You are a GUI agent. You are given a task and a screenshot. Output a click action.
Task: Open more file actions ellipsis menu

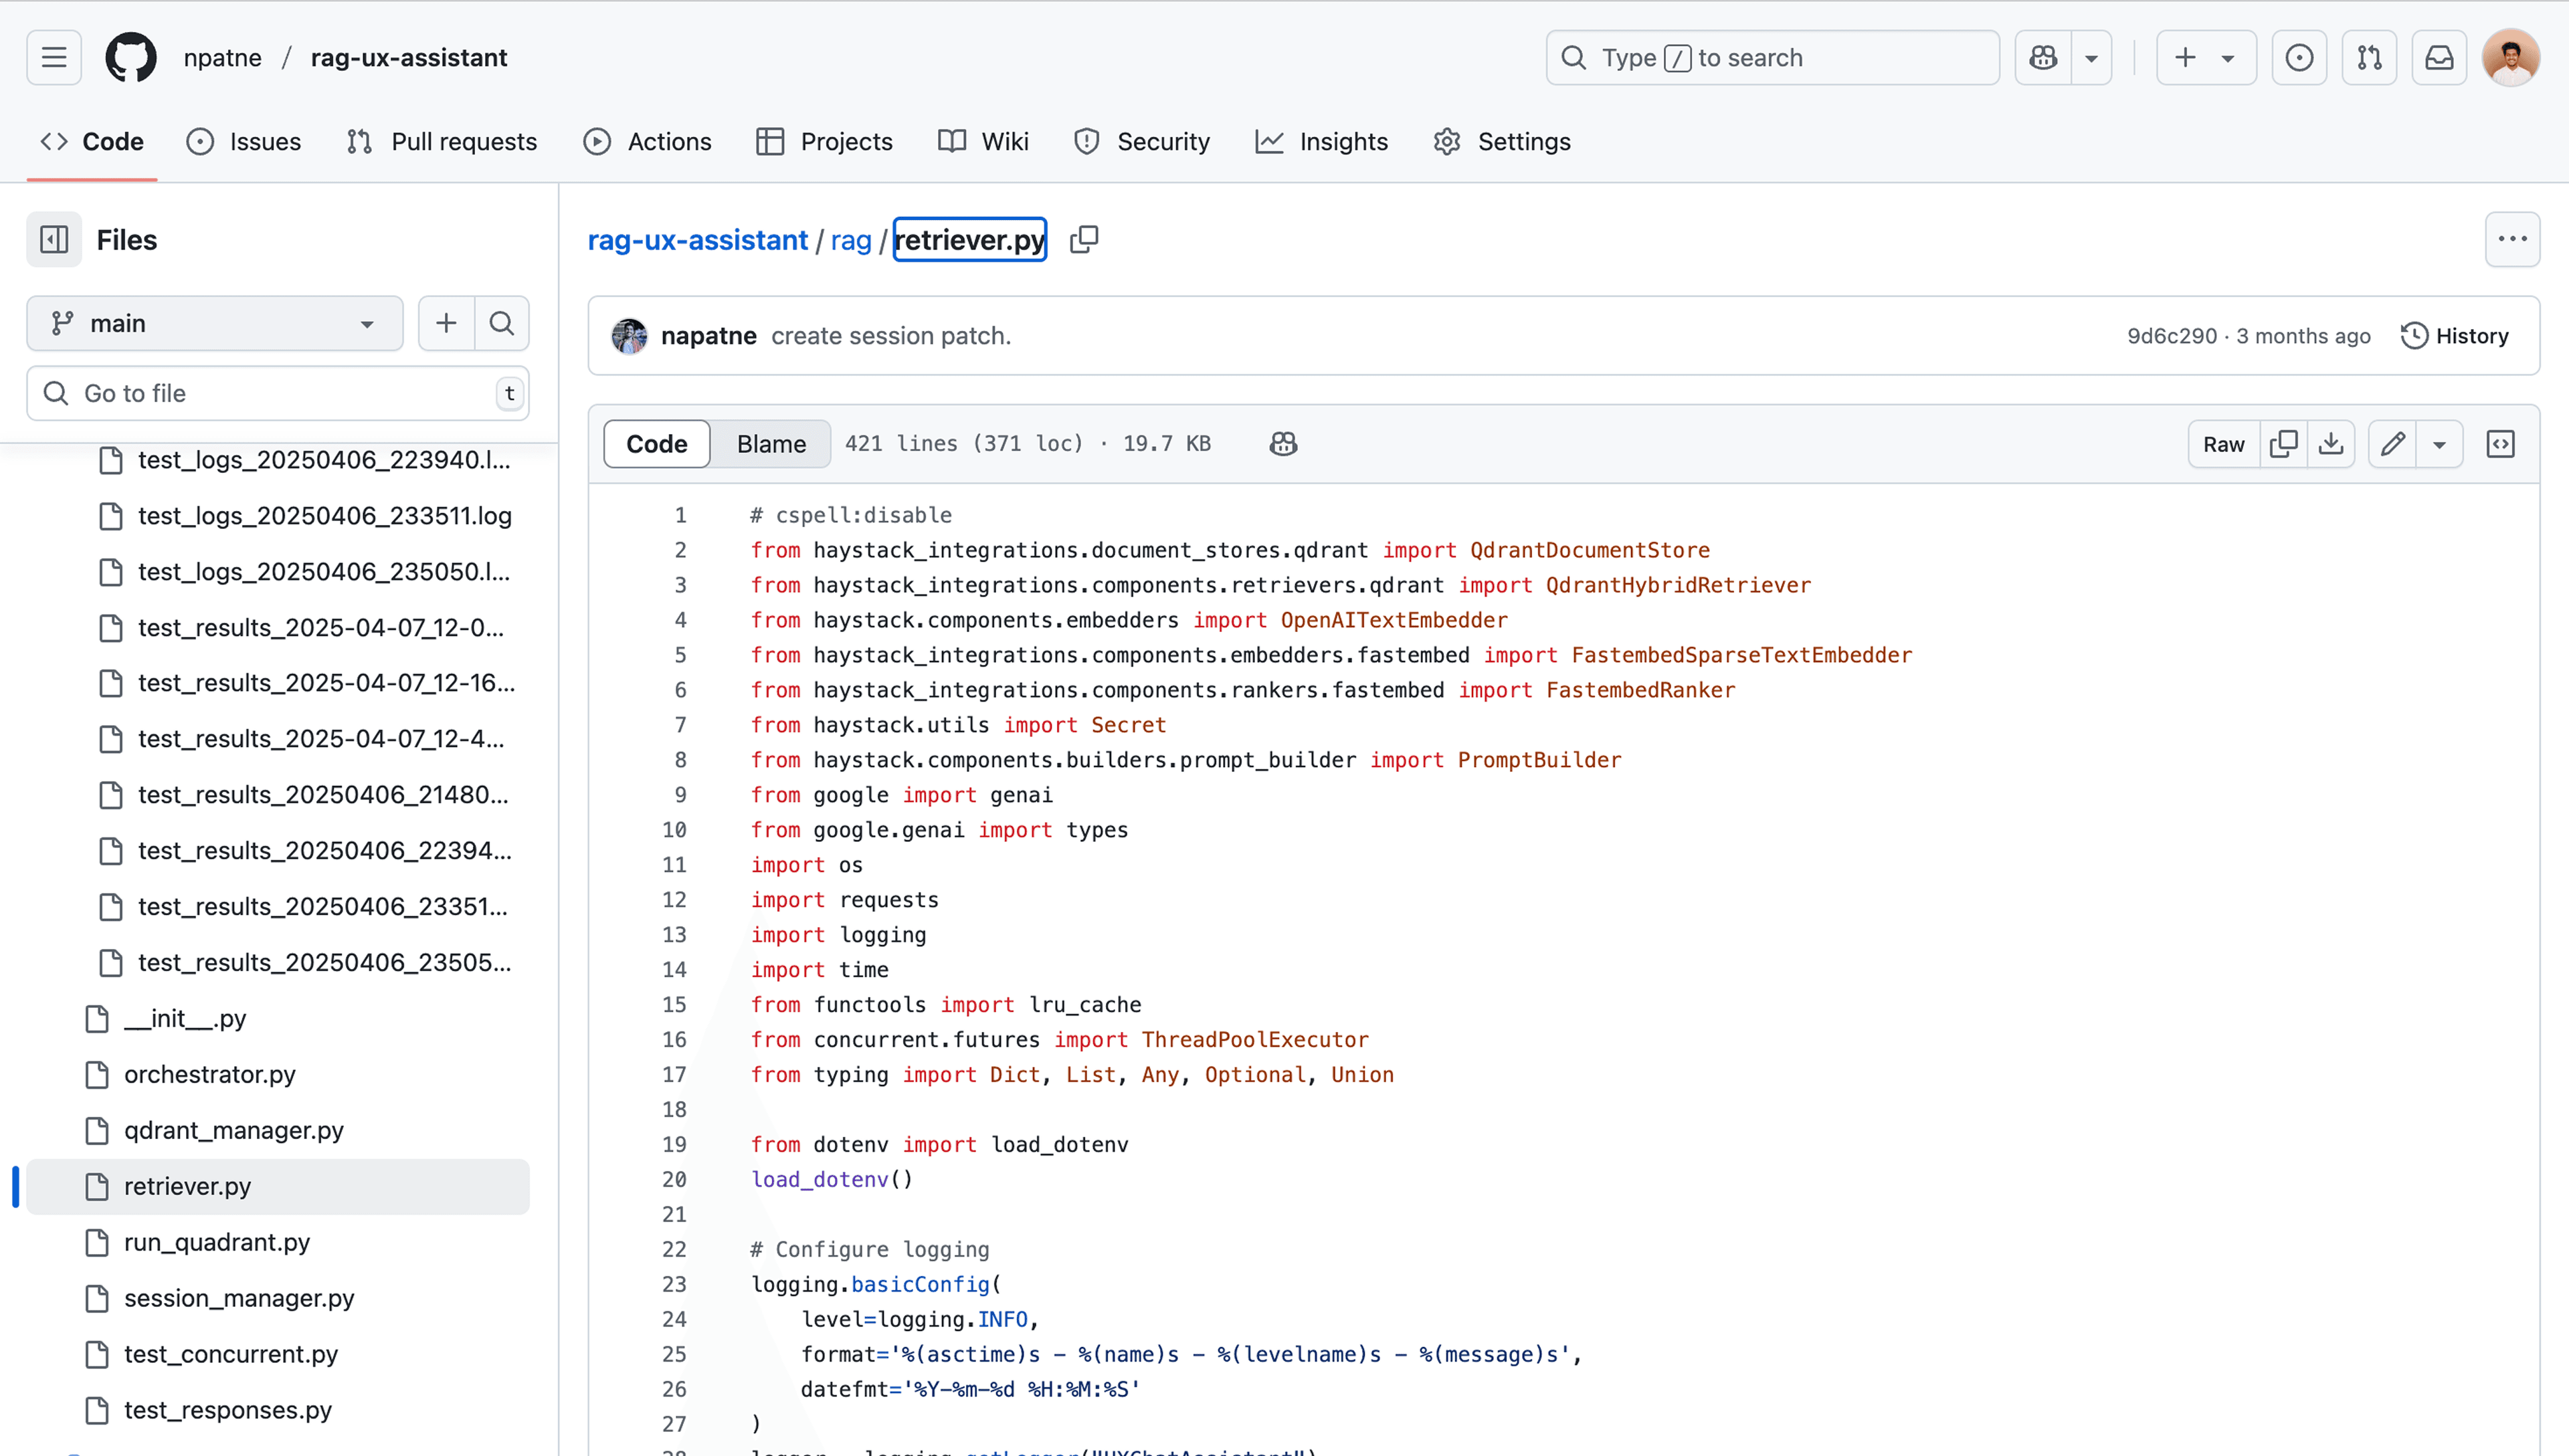(x=2512, y=239)
